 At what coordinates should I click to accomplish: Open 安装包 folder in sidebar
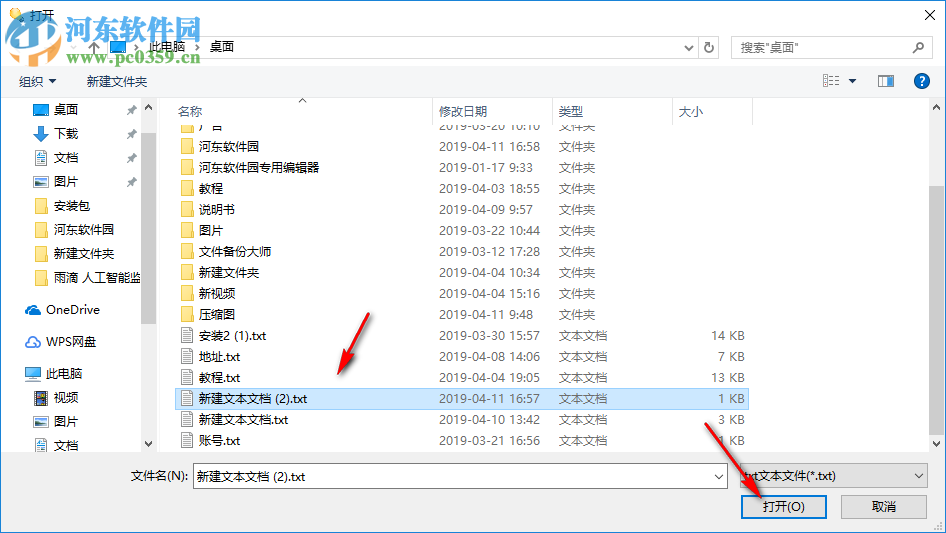pyautogui.click(x=71, y=206)
